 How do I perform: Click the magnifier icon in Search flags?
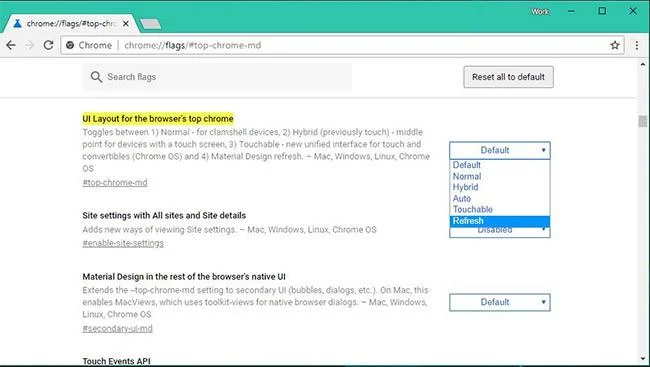[x=96, y=77]
